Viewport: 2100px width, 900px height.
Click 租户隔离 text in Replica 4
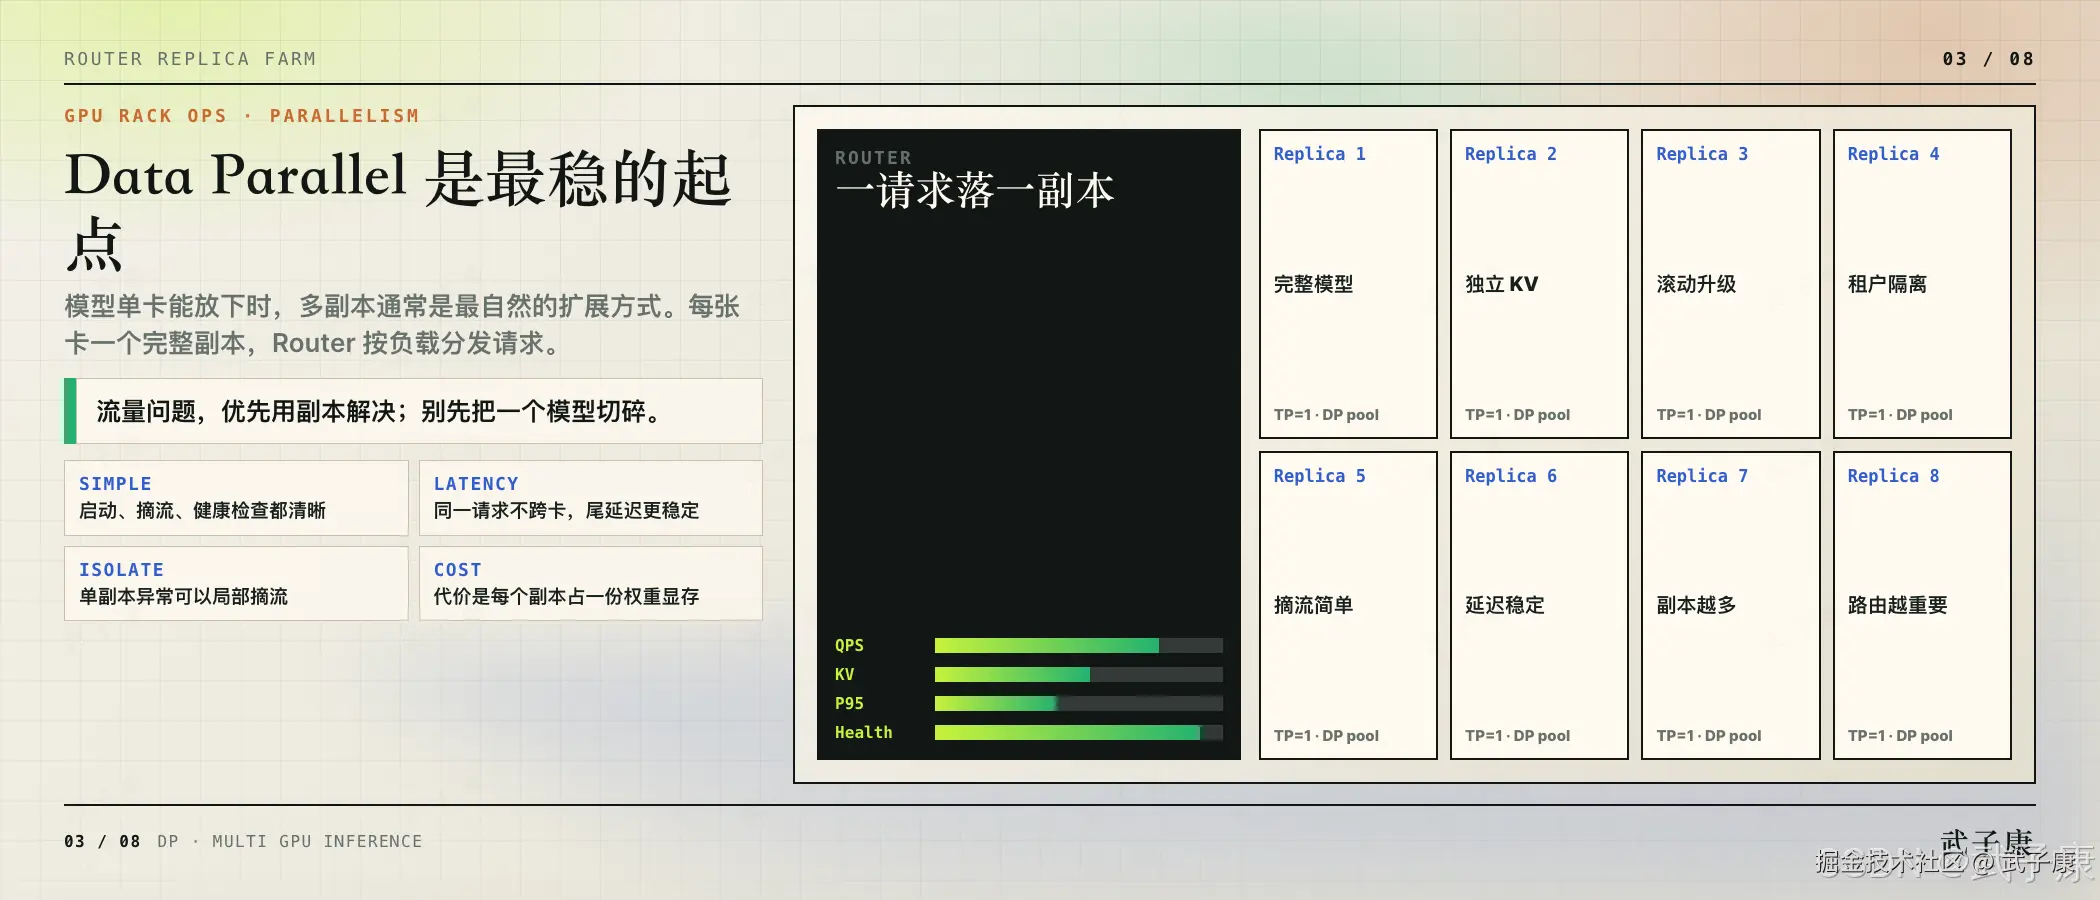[x=1887, y=284]
